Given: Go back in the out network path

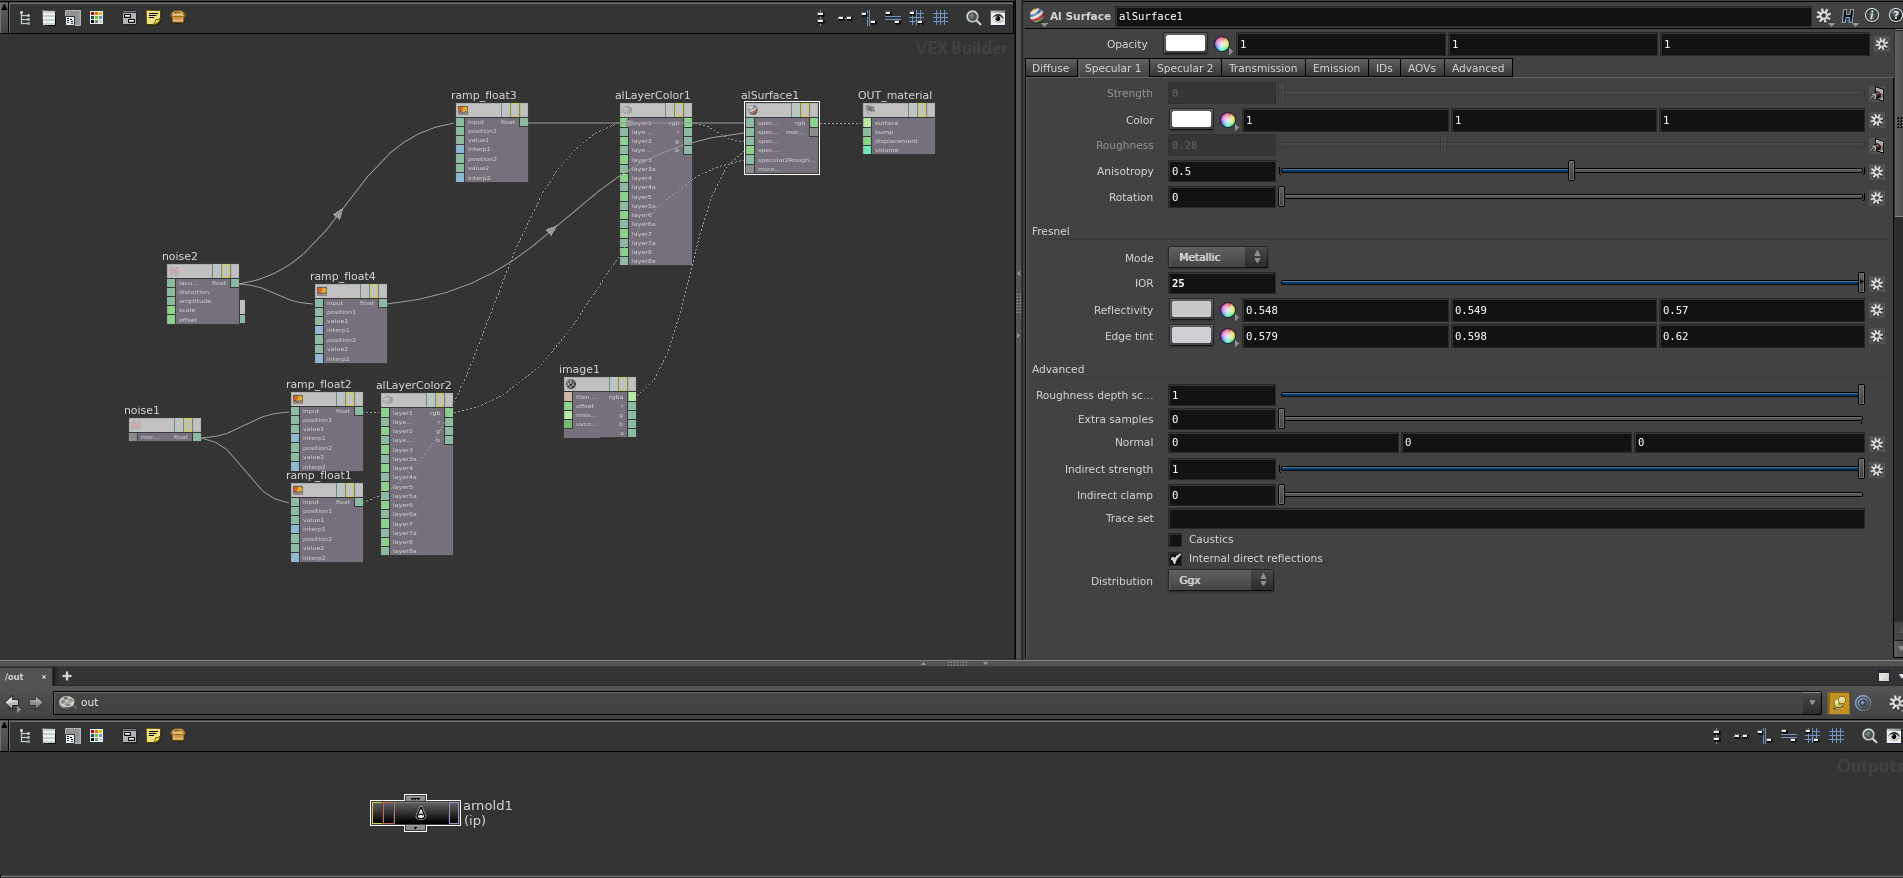Looking at the screenshot, I should click(x=12, y=702).
